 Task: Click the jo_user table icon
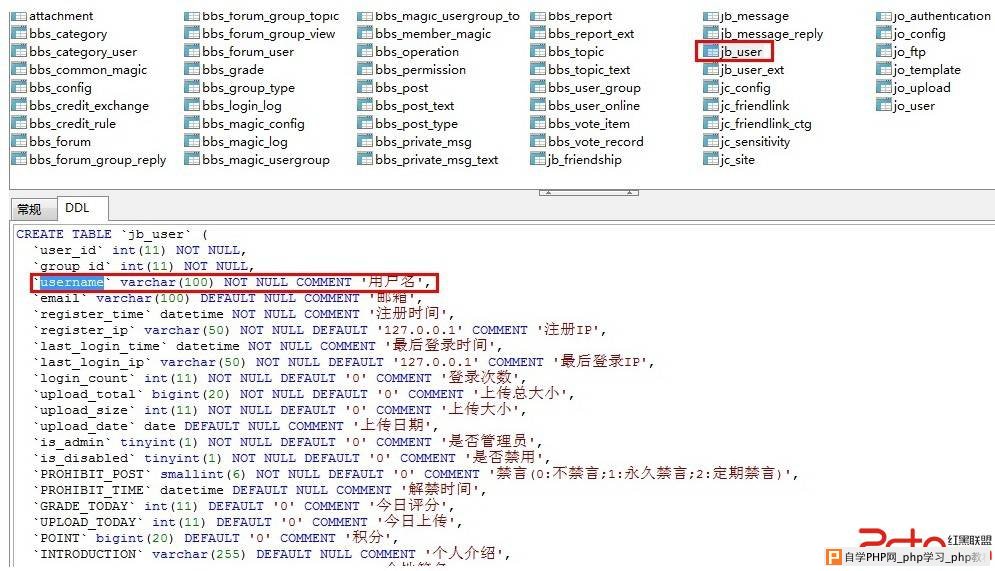pos(884,106)
